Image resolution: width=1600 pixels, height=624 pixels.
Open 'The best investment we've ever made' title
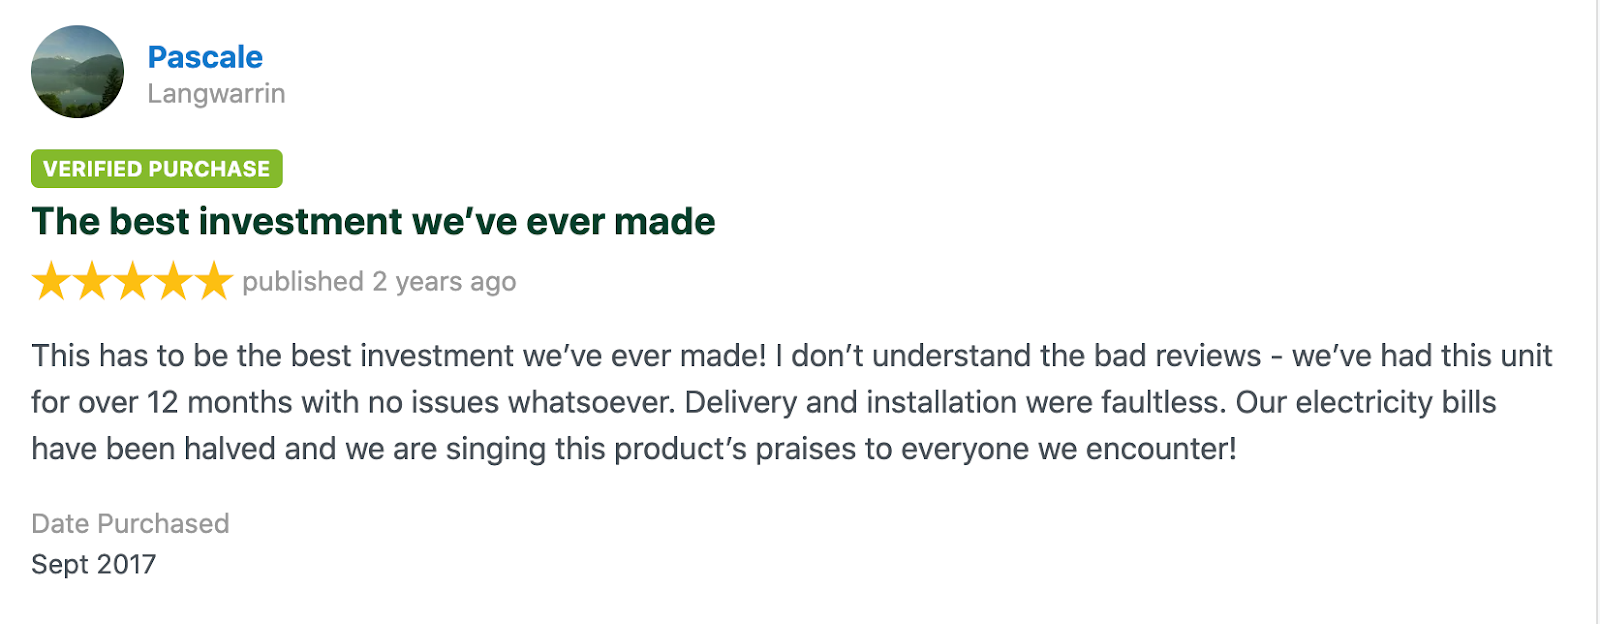coord(373,221)
